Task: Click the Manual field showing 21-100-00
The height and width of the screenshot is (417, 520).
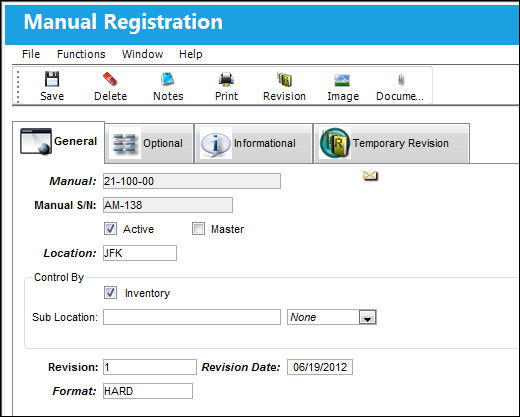Action: pos(192,181)
